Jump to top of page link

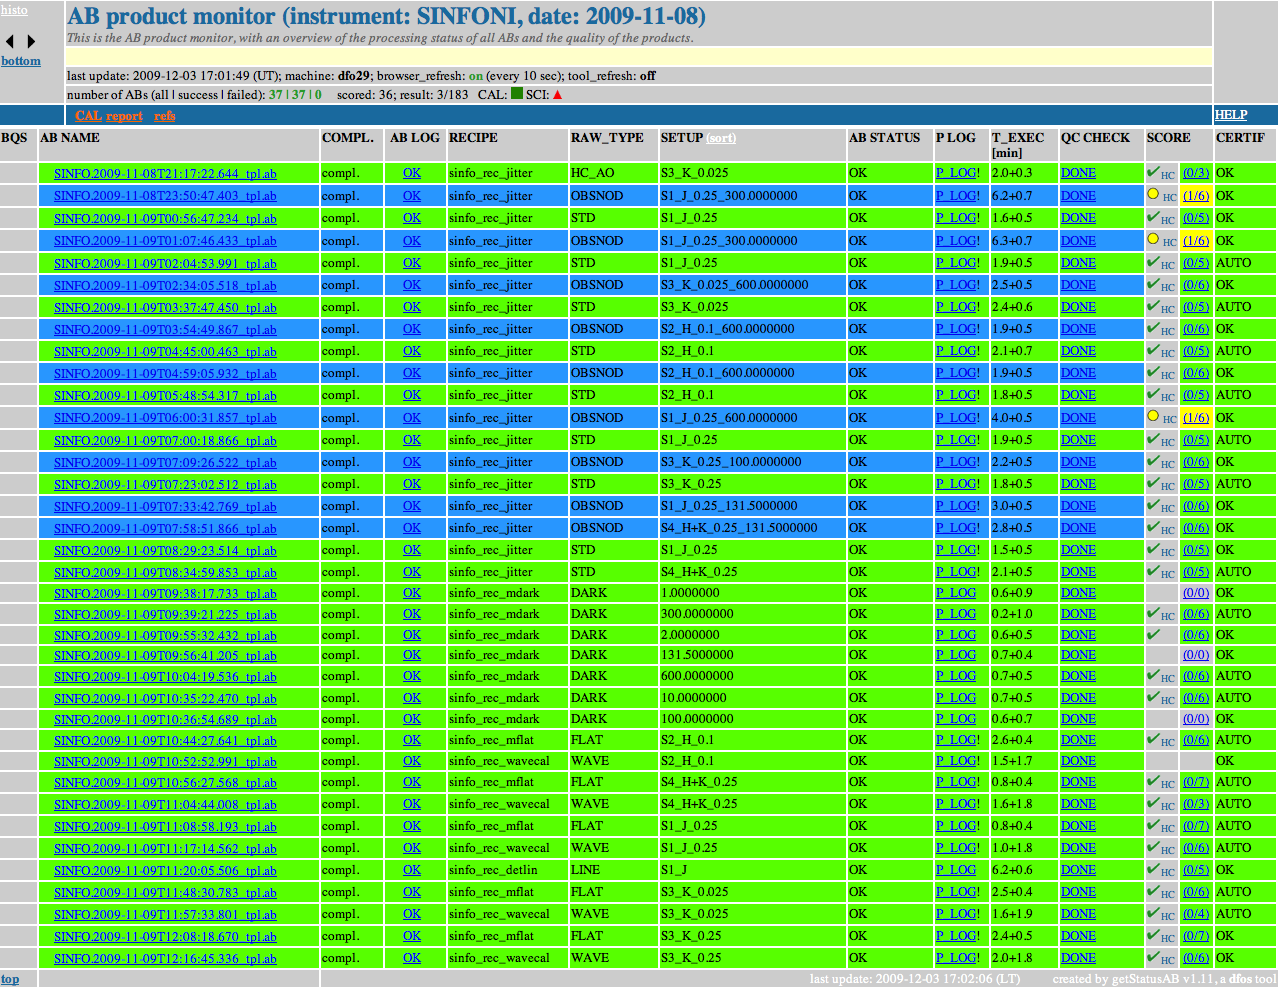[10, 979]
